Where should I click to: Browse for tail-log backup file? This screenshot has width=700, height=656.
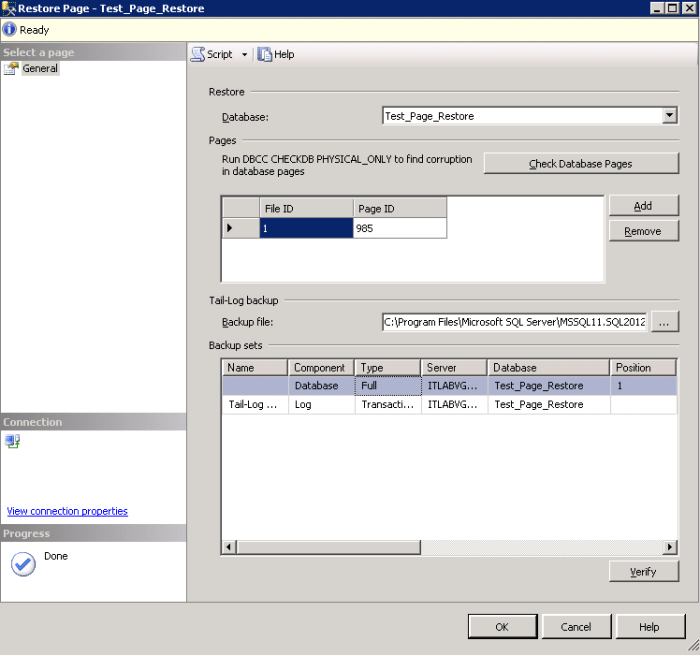(665, 322)
